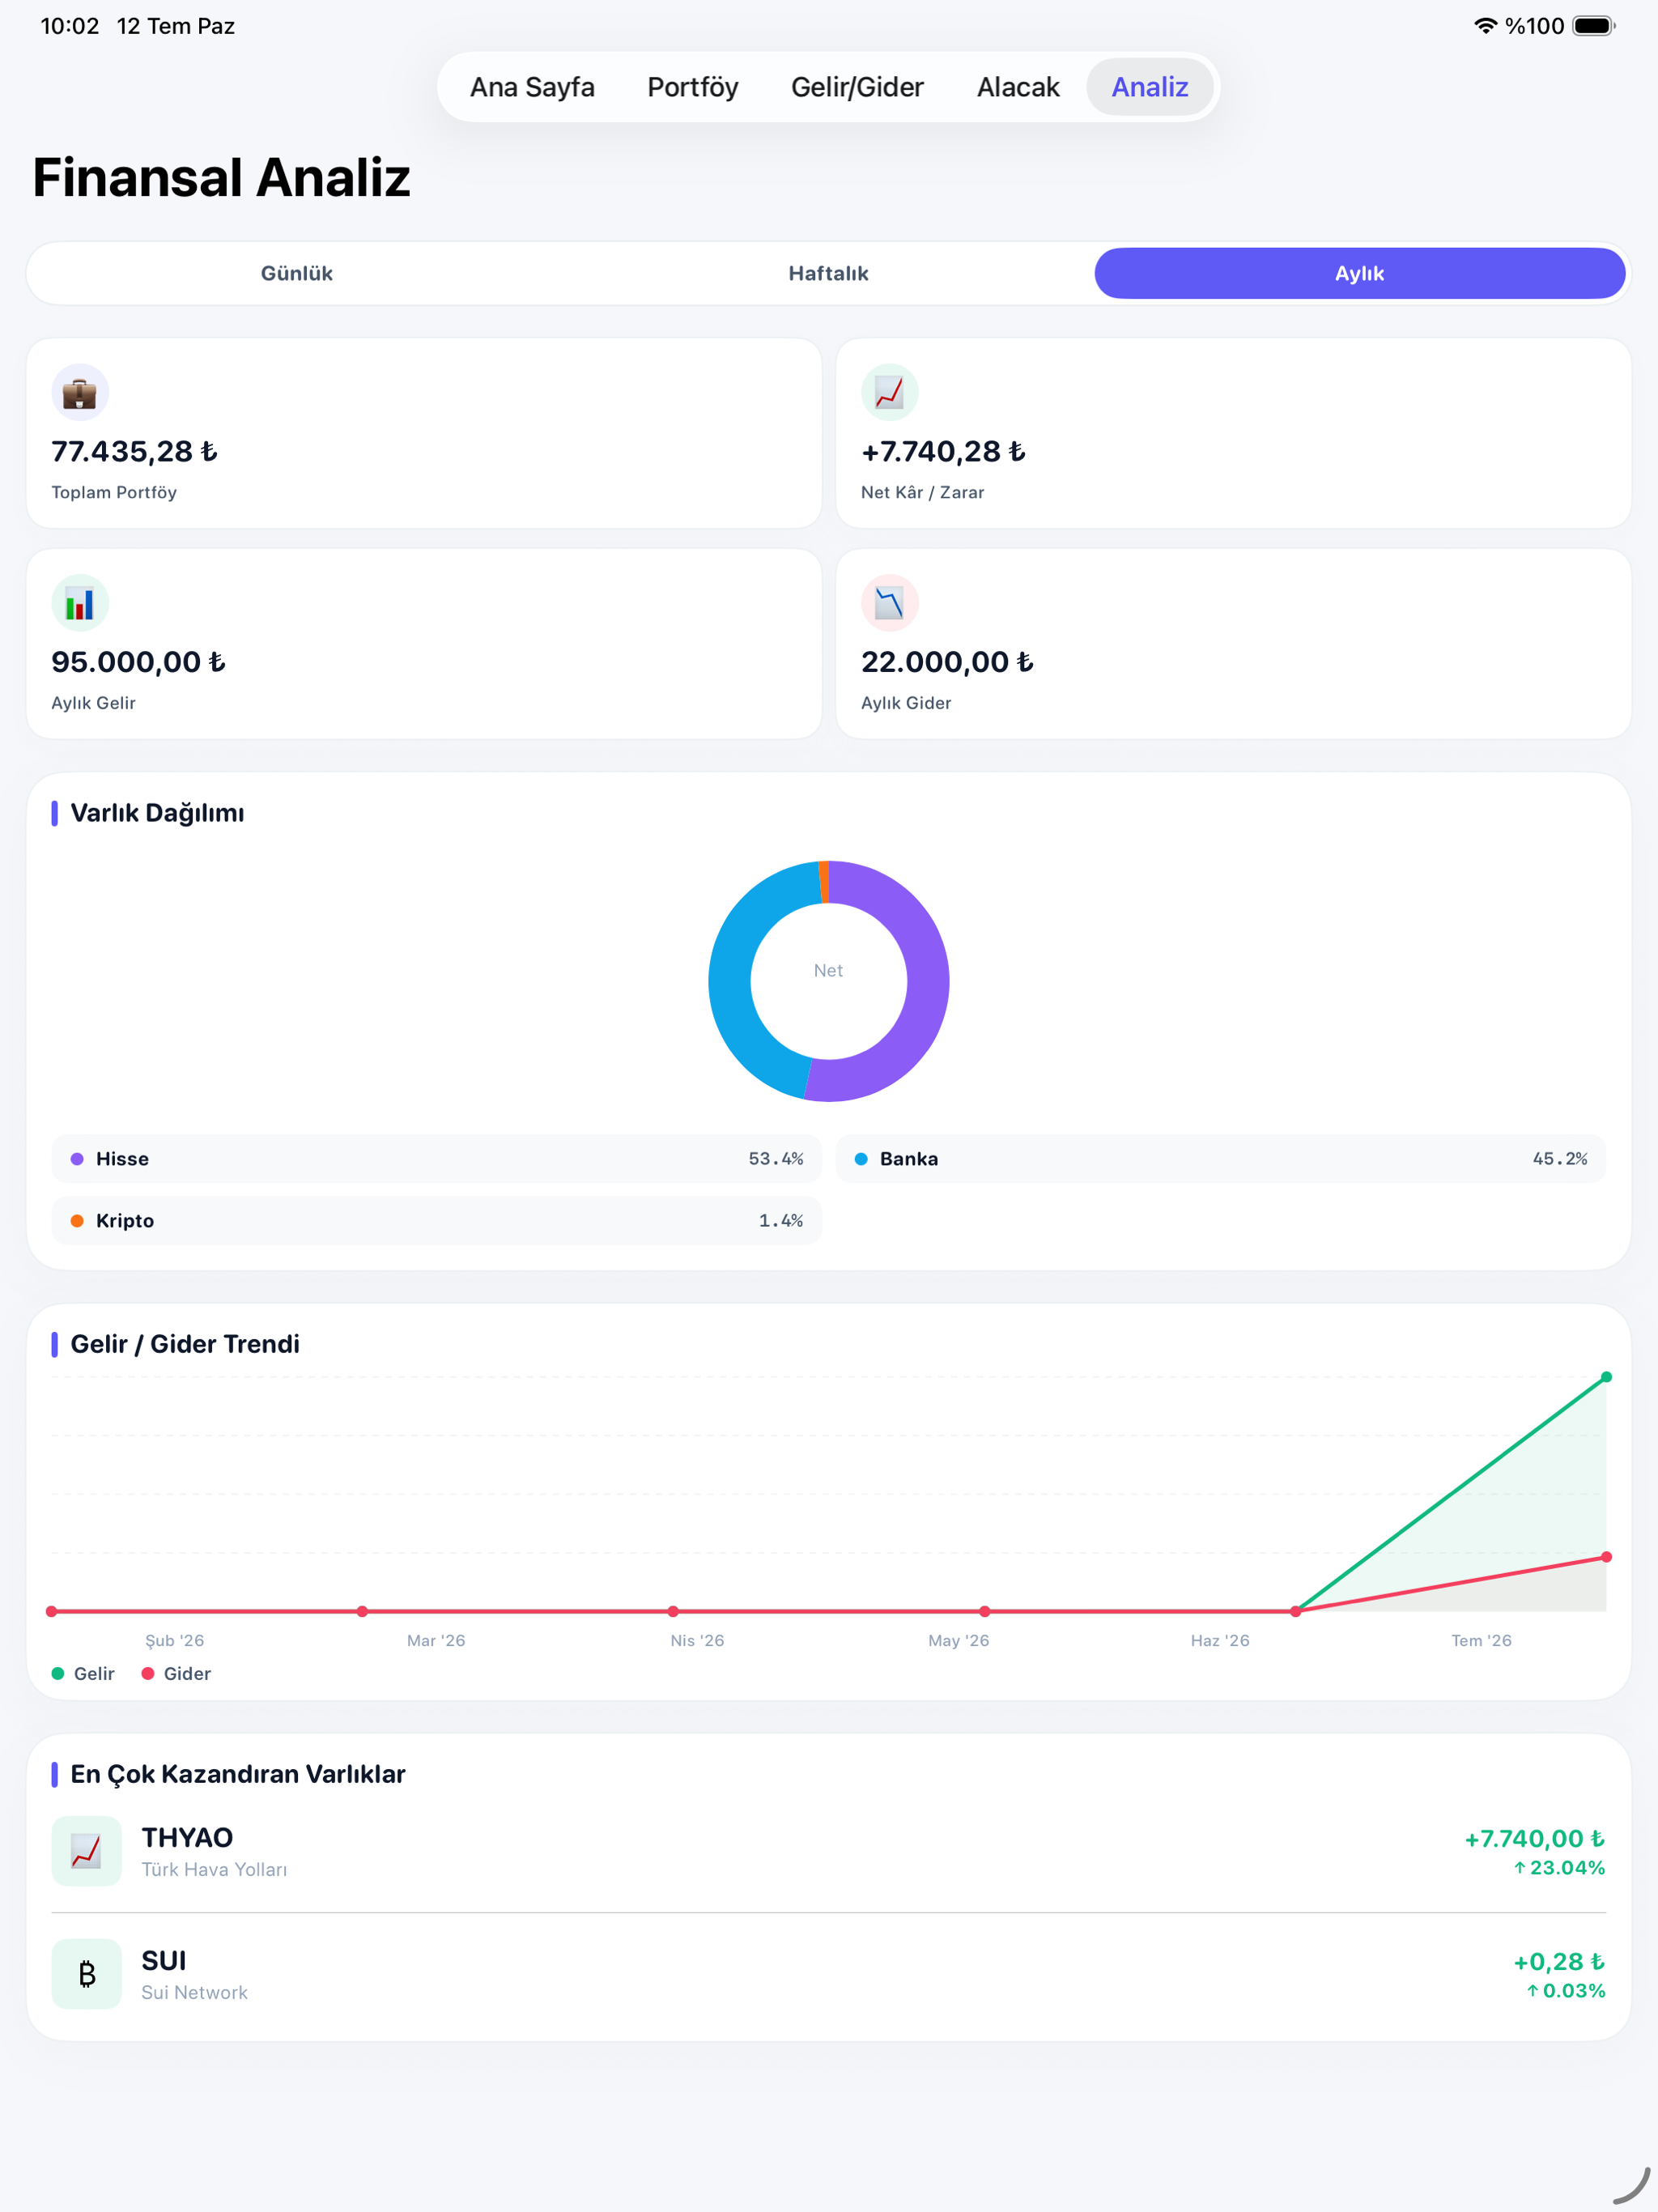Open the Ana Sayfa tab
Image resolution: width=1658 pixels, height=2212 pixels.
click(532, 87)
